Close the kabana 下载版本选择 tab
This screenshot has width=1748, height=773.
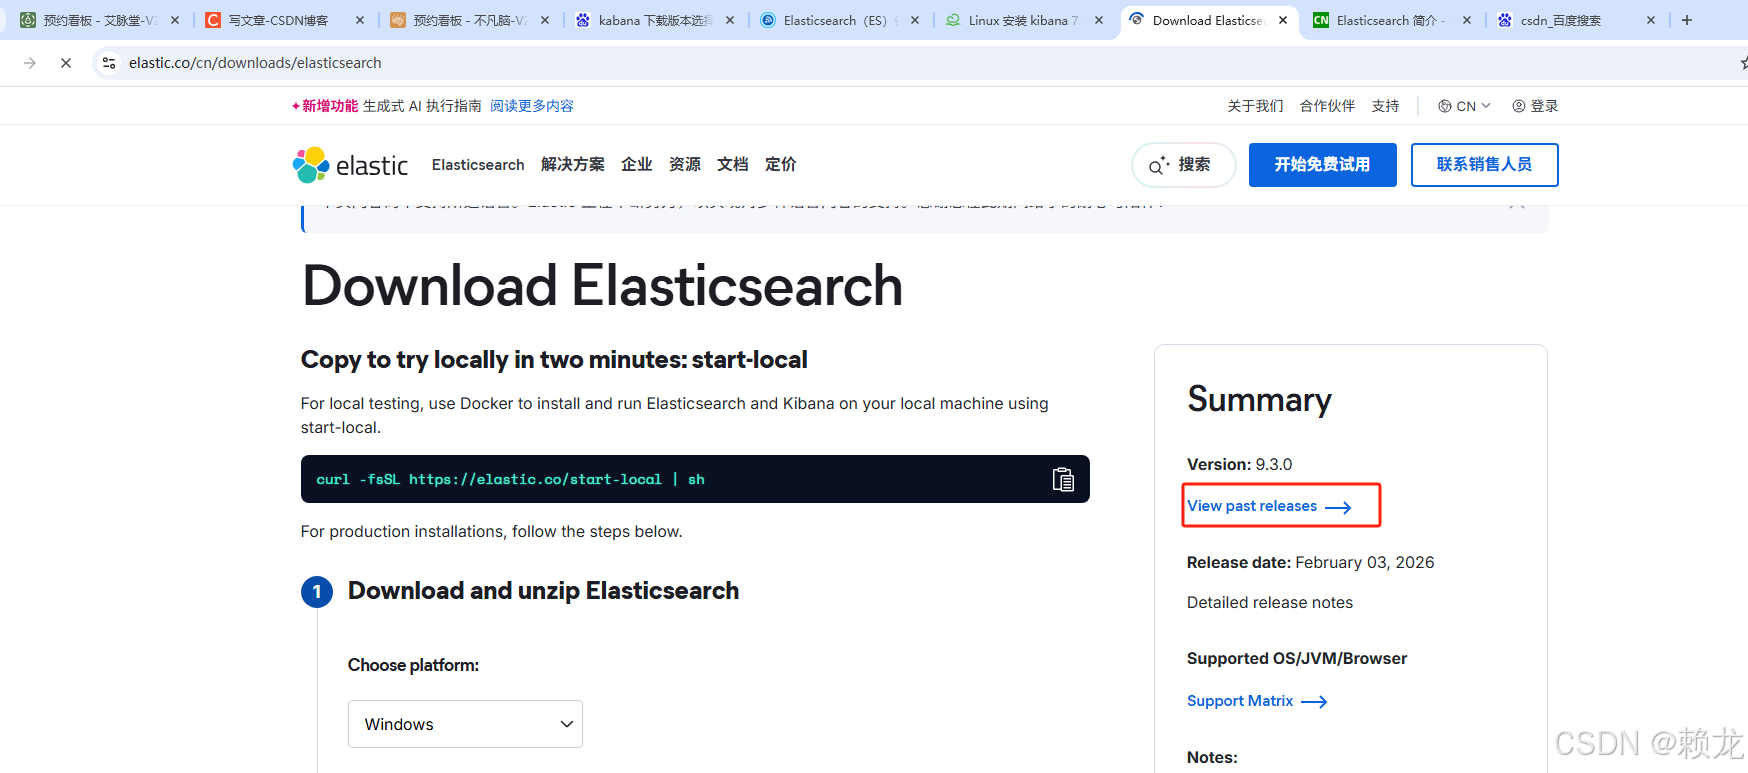click(730, 20)
